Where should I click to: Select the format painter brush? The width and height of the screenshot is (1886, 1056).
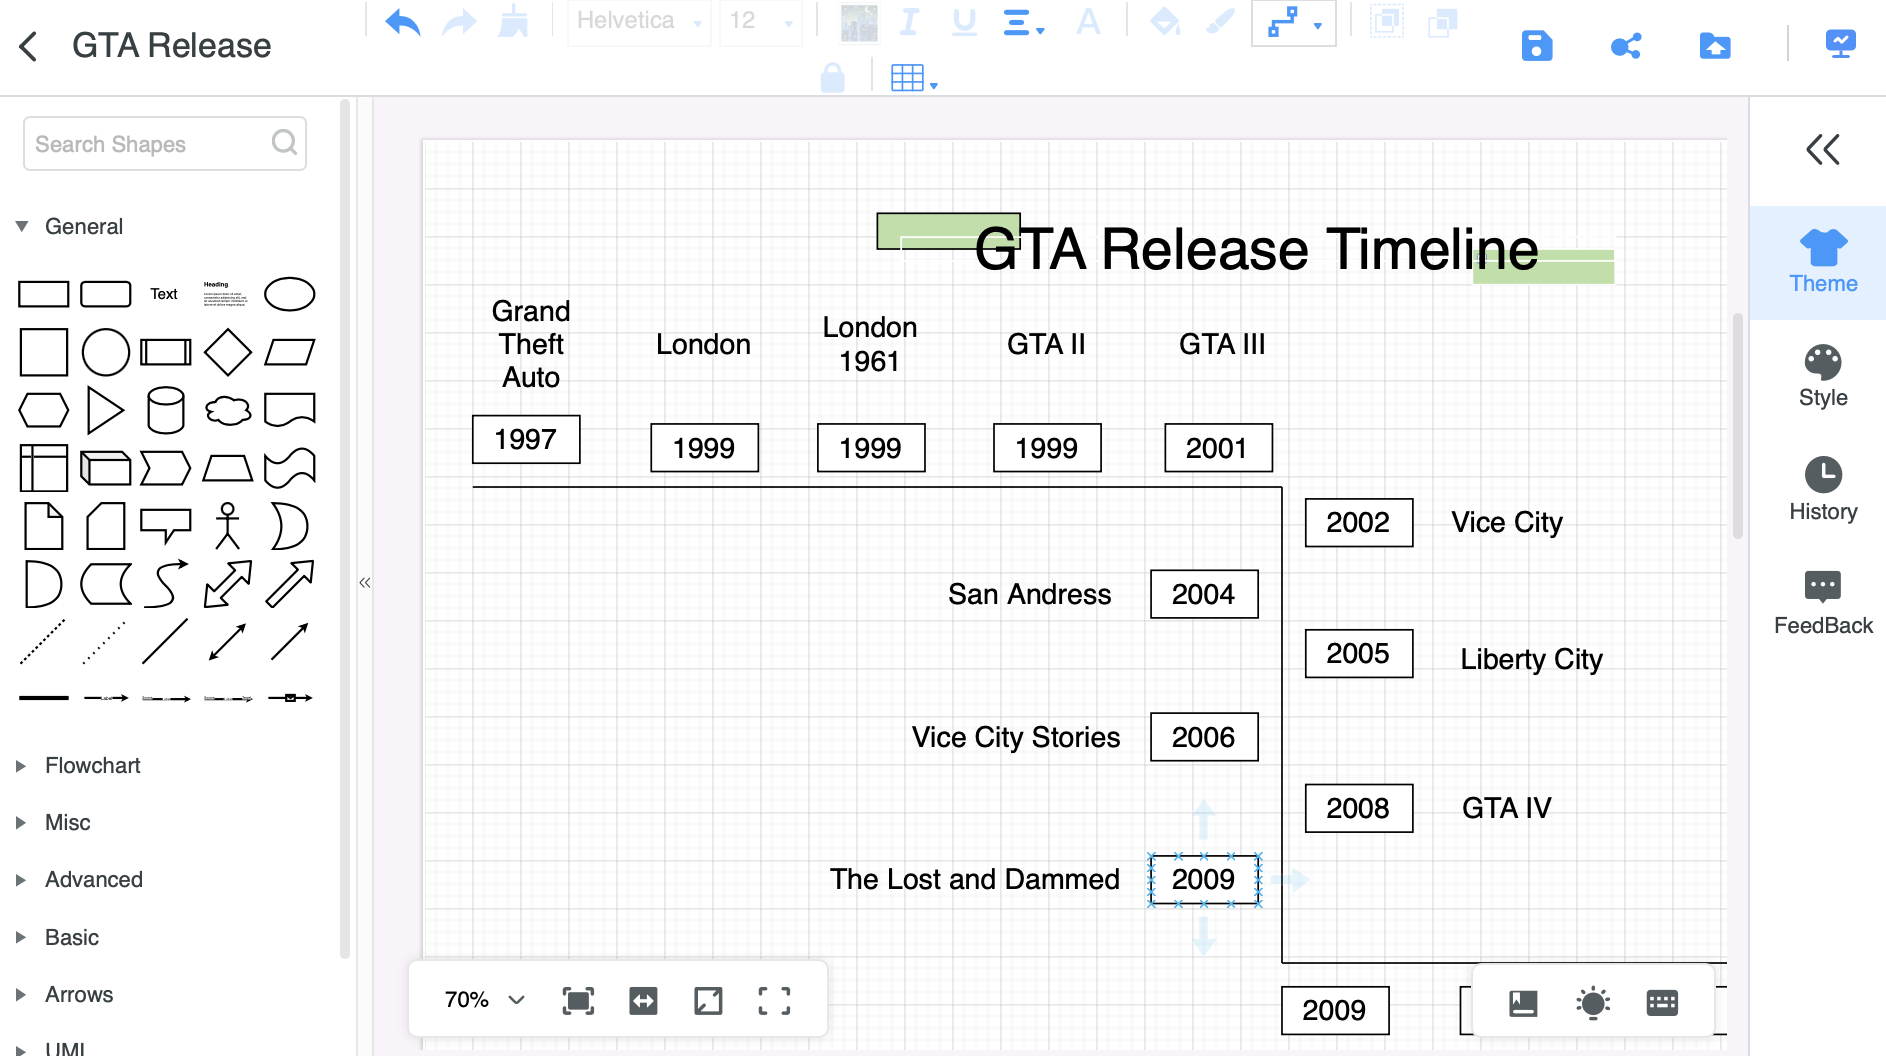pos(514,21)
